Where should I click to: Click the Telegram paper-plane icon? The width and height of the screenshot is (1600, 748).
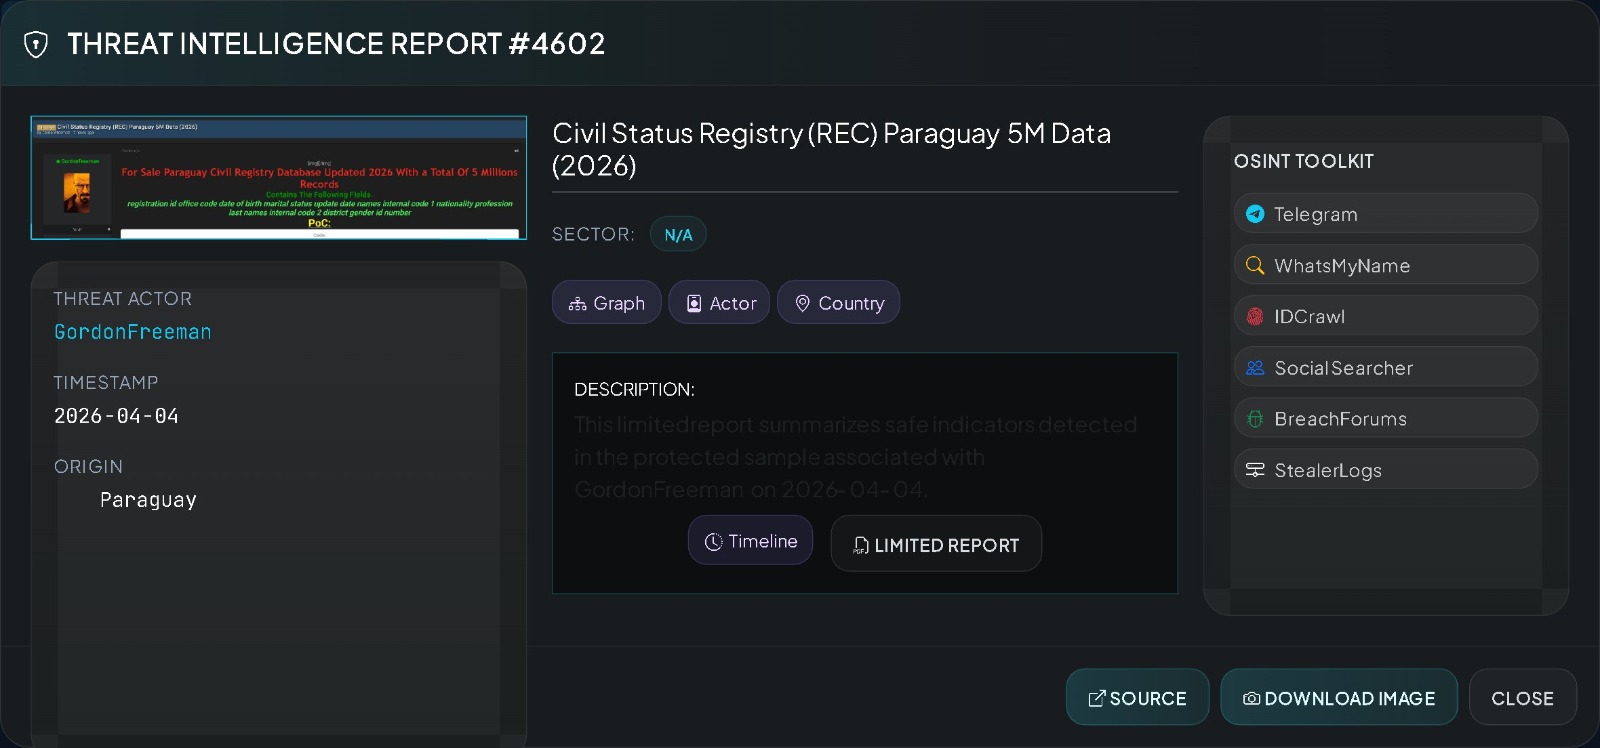point(1255,214)
